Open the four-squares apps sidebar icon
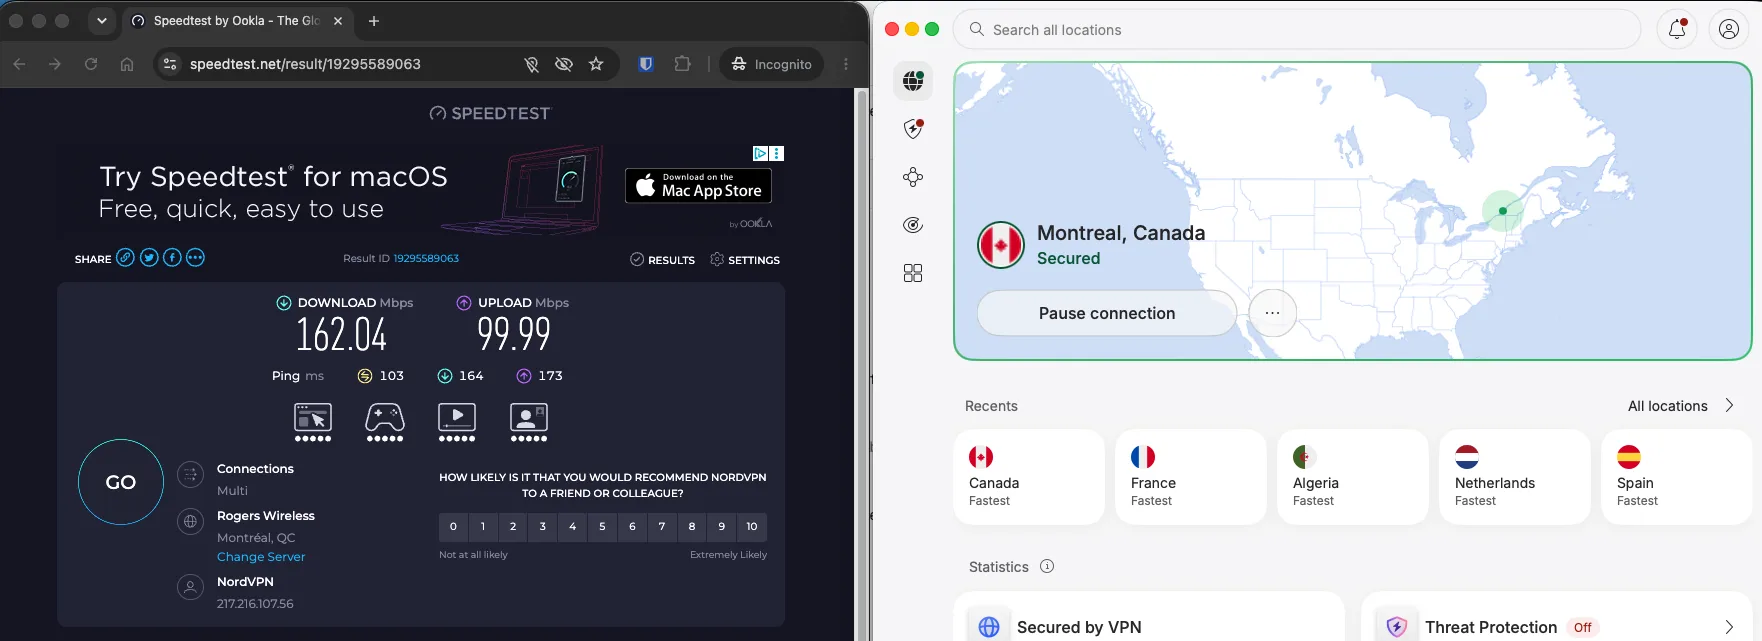 point(913,273)
